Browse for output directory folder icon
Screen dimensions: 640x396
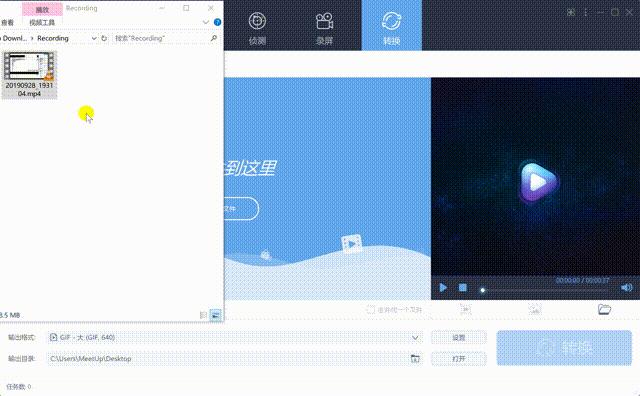point(415,359)
